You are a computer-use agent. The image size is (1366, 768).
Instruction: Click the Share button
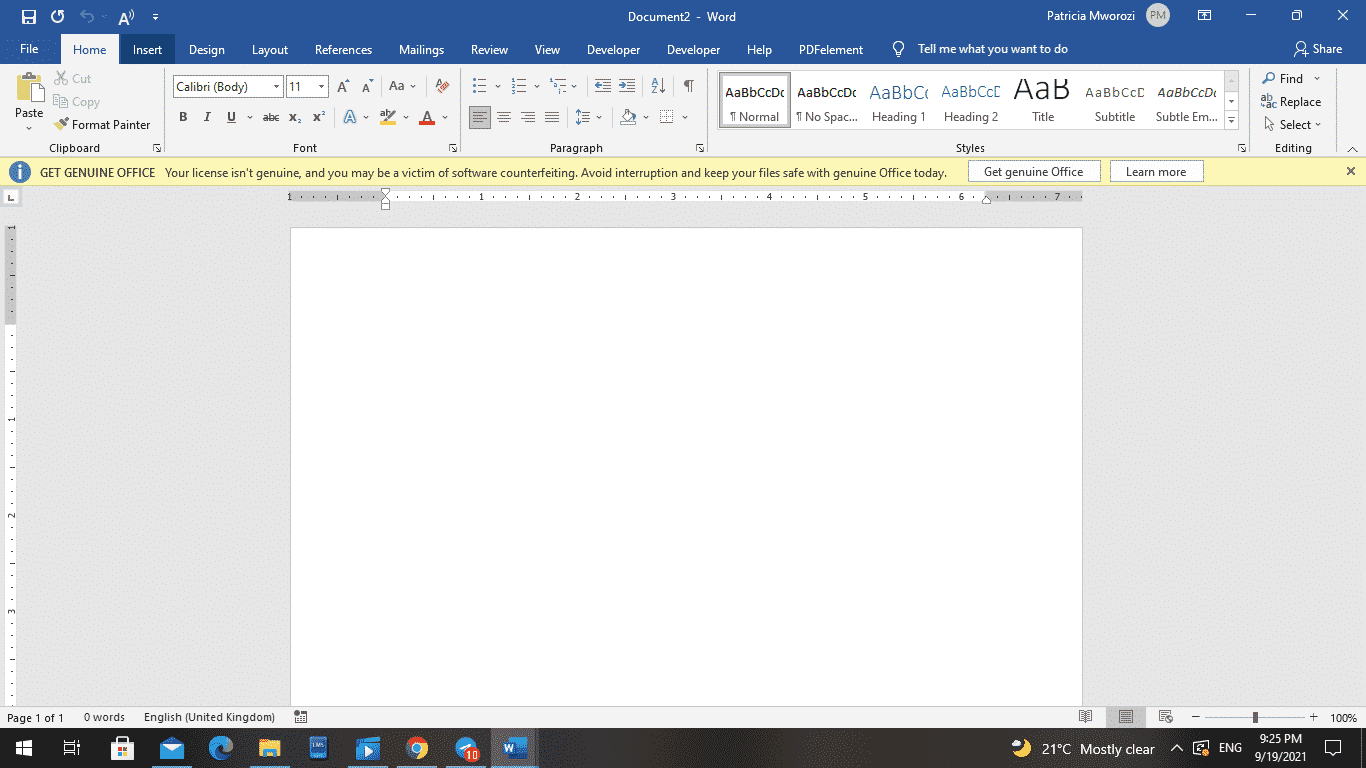[1318, 49]
